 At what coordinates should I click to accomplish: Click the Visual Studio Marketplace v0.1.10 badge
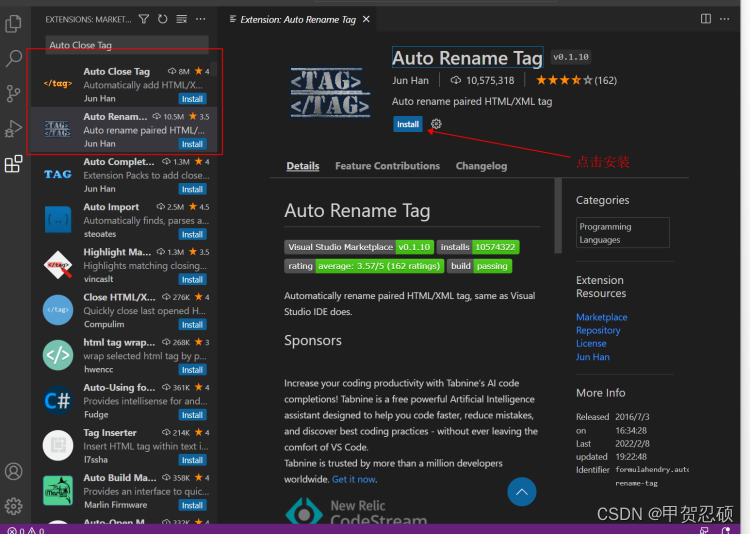359,247
